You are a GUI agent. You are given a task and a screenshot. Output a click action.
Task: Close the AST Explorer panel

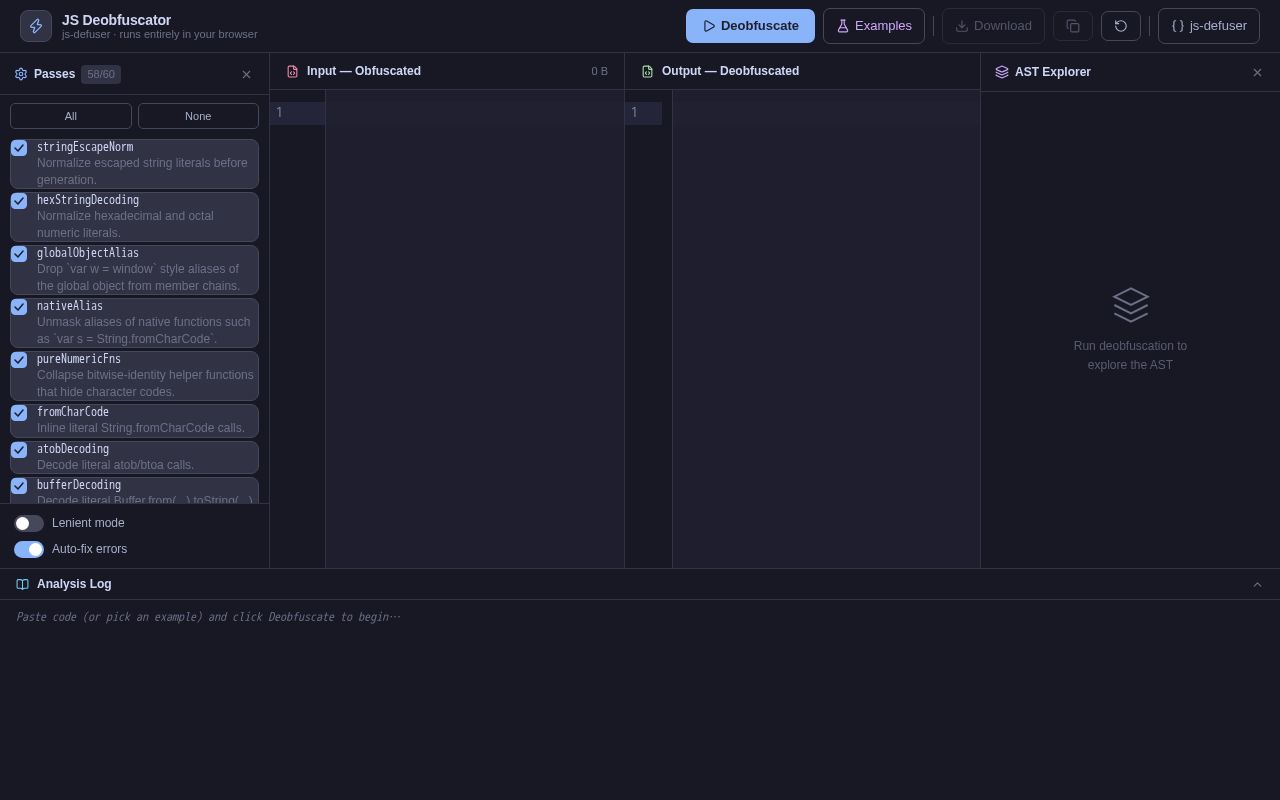click(x=1257, y=72)
